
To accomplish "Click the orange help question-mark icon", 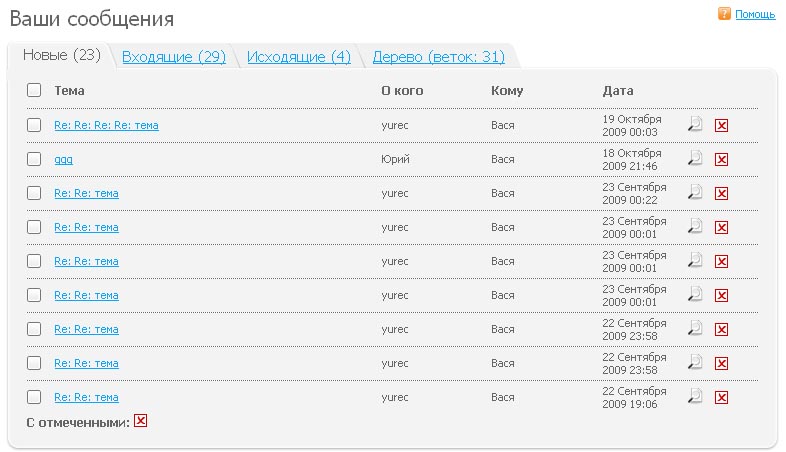I will point(724,14).
